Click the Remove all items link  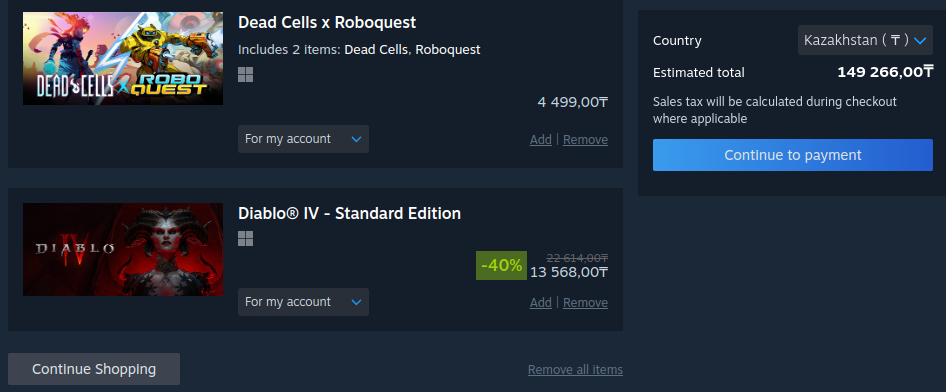pos(575,370)
